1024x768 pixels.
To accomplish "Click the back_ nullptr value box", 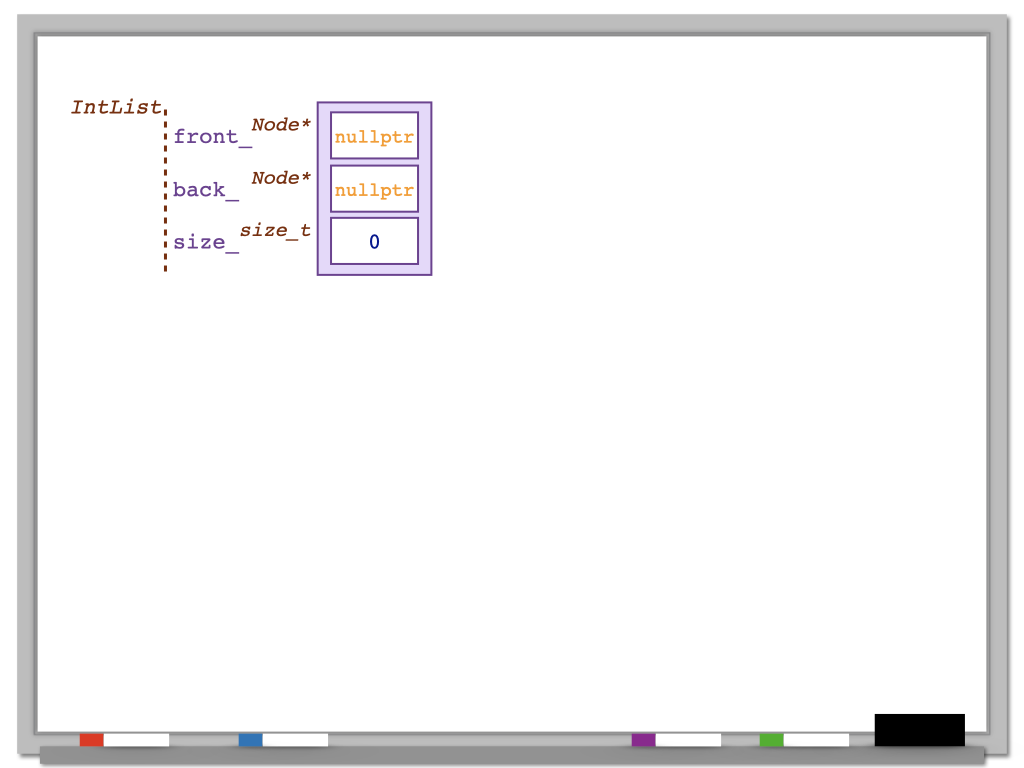I will [x=374, y=189].
